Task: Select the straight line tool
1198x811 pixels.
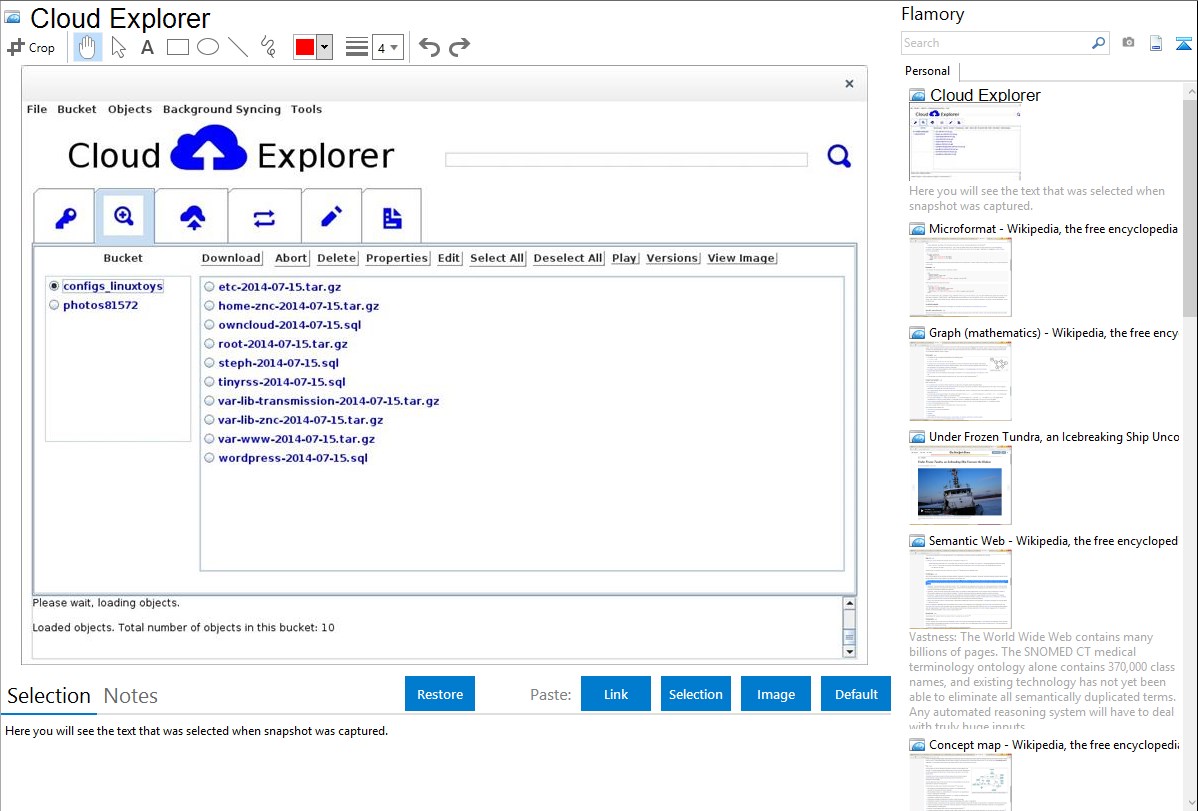Action: pos(238,47)
